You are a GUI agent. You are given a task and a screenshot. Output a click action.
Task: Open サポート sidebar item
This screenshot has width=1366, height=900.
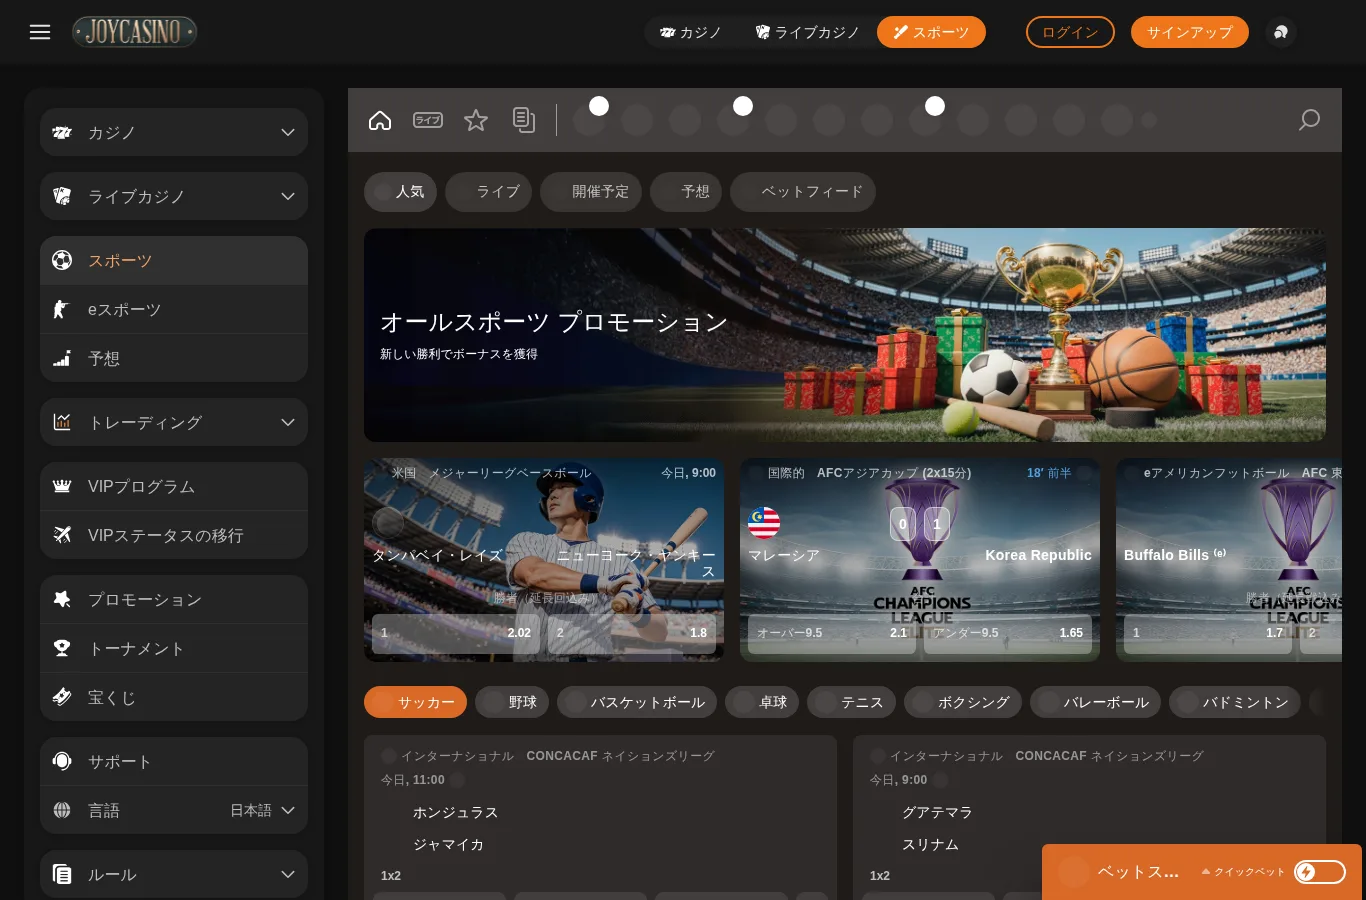[174, 761]
